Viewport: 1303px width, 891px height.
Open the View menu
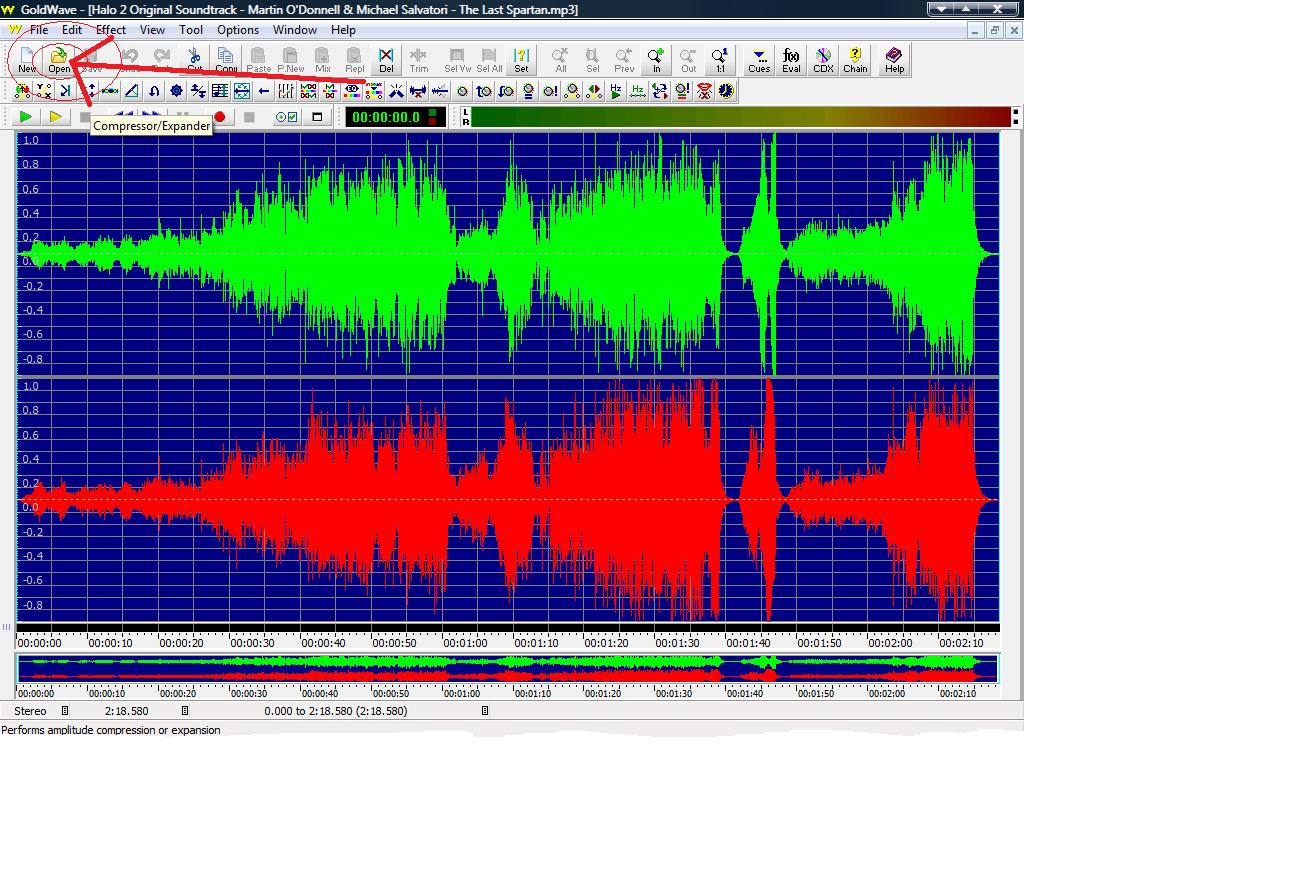pyautogui.click(x=152, y=30)
